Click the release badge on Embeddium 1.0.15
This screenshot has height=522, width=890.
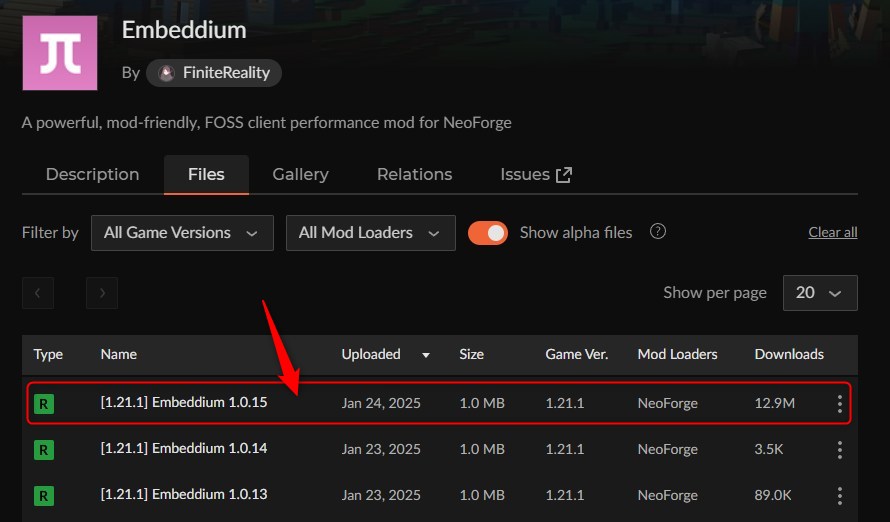pyautogui.click(x=44, y=404)
